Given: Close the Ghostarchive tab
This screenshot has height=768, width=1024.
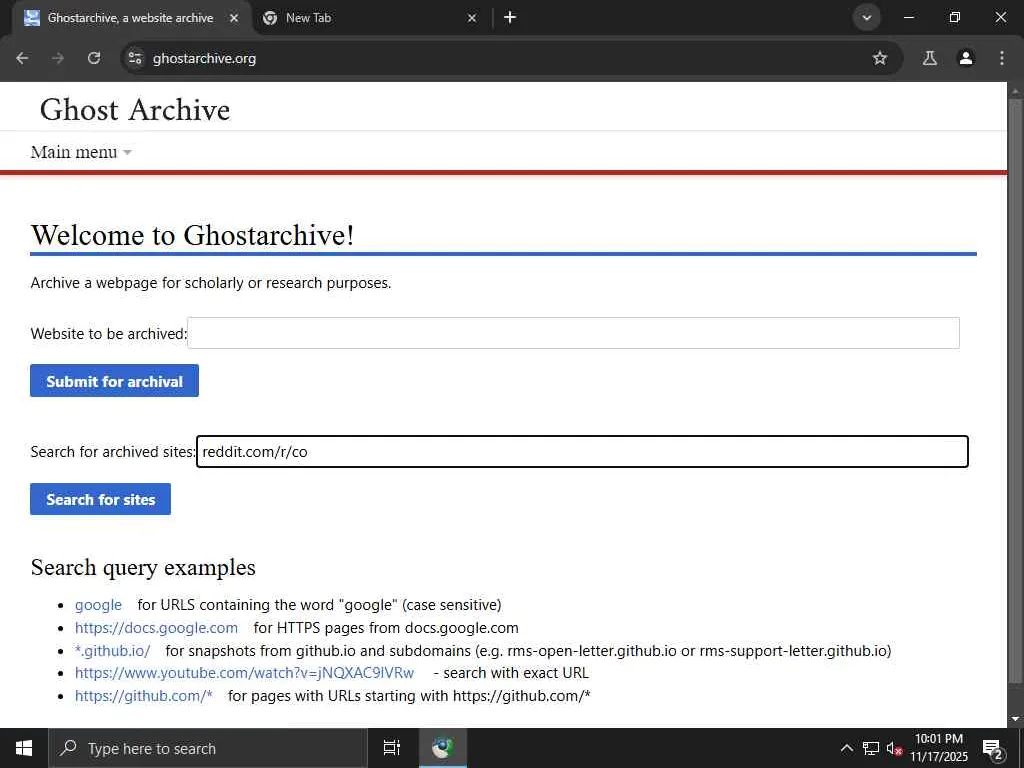Looking at the screenshot, I should pyautogui.click(x=234, y=18).
